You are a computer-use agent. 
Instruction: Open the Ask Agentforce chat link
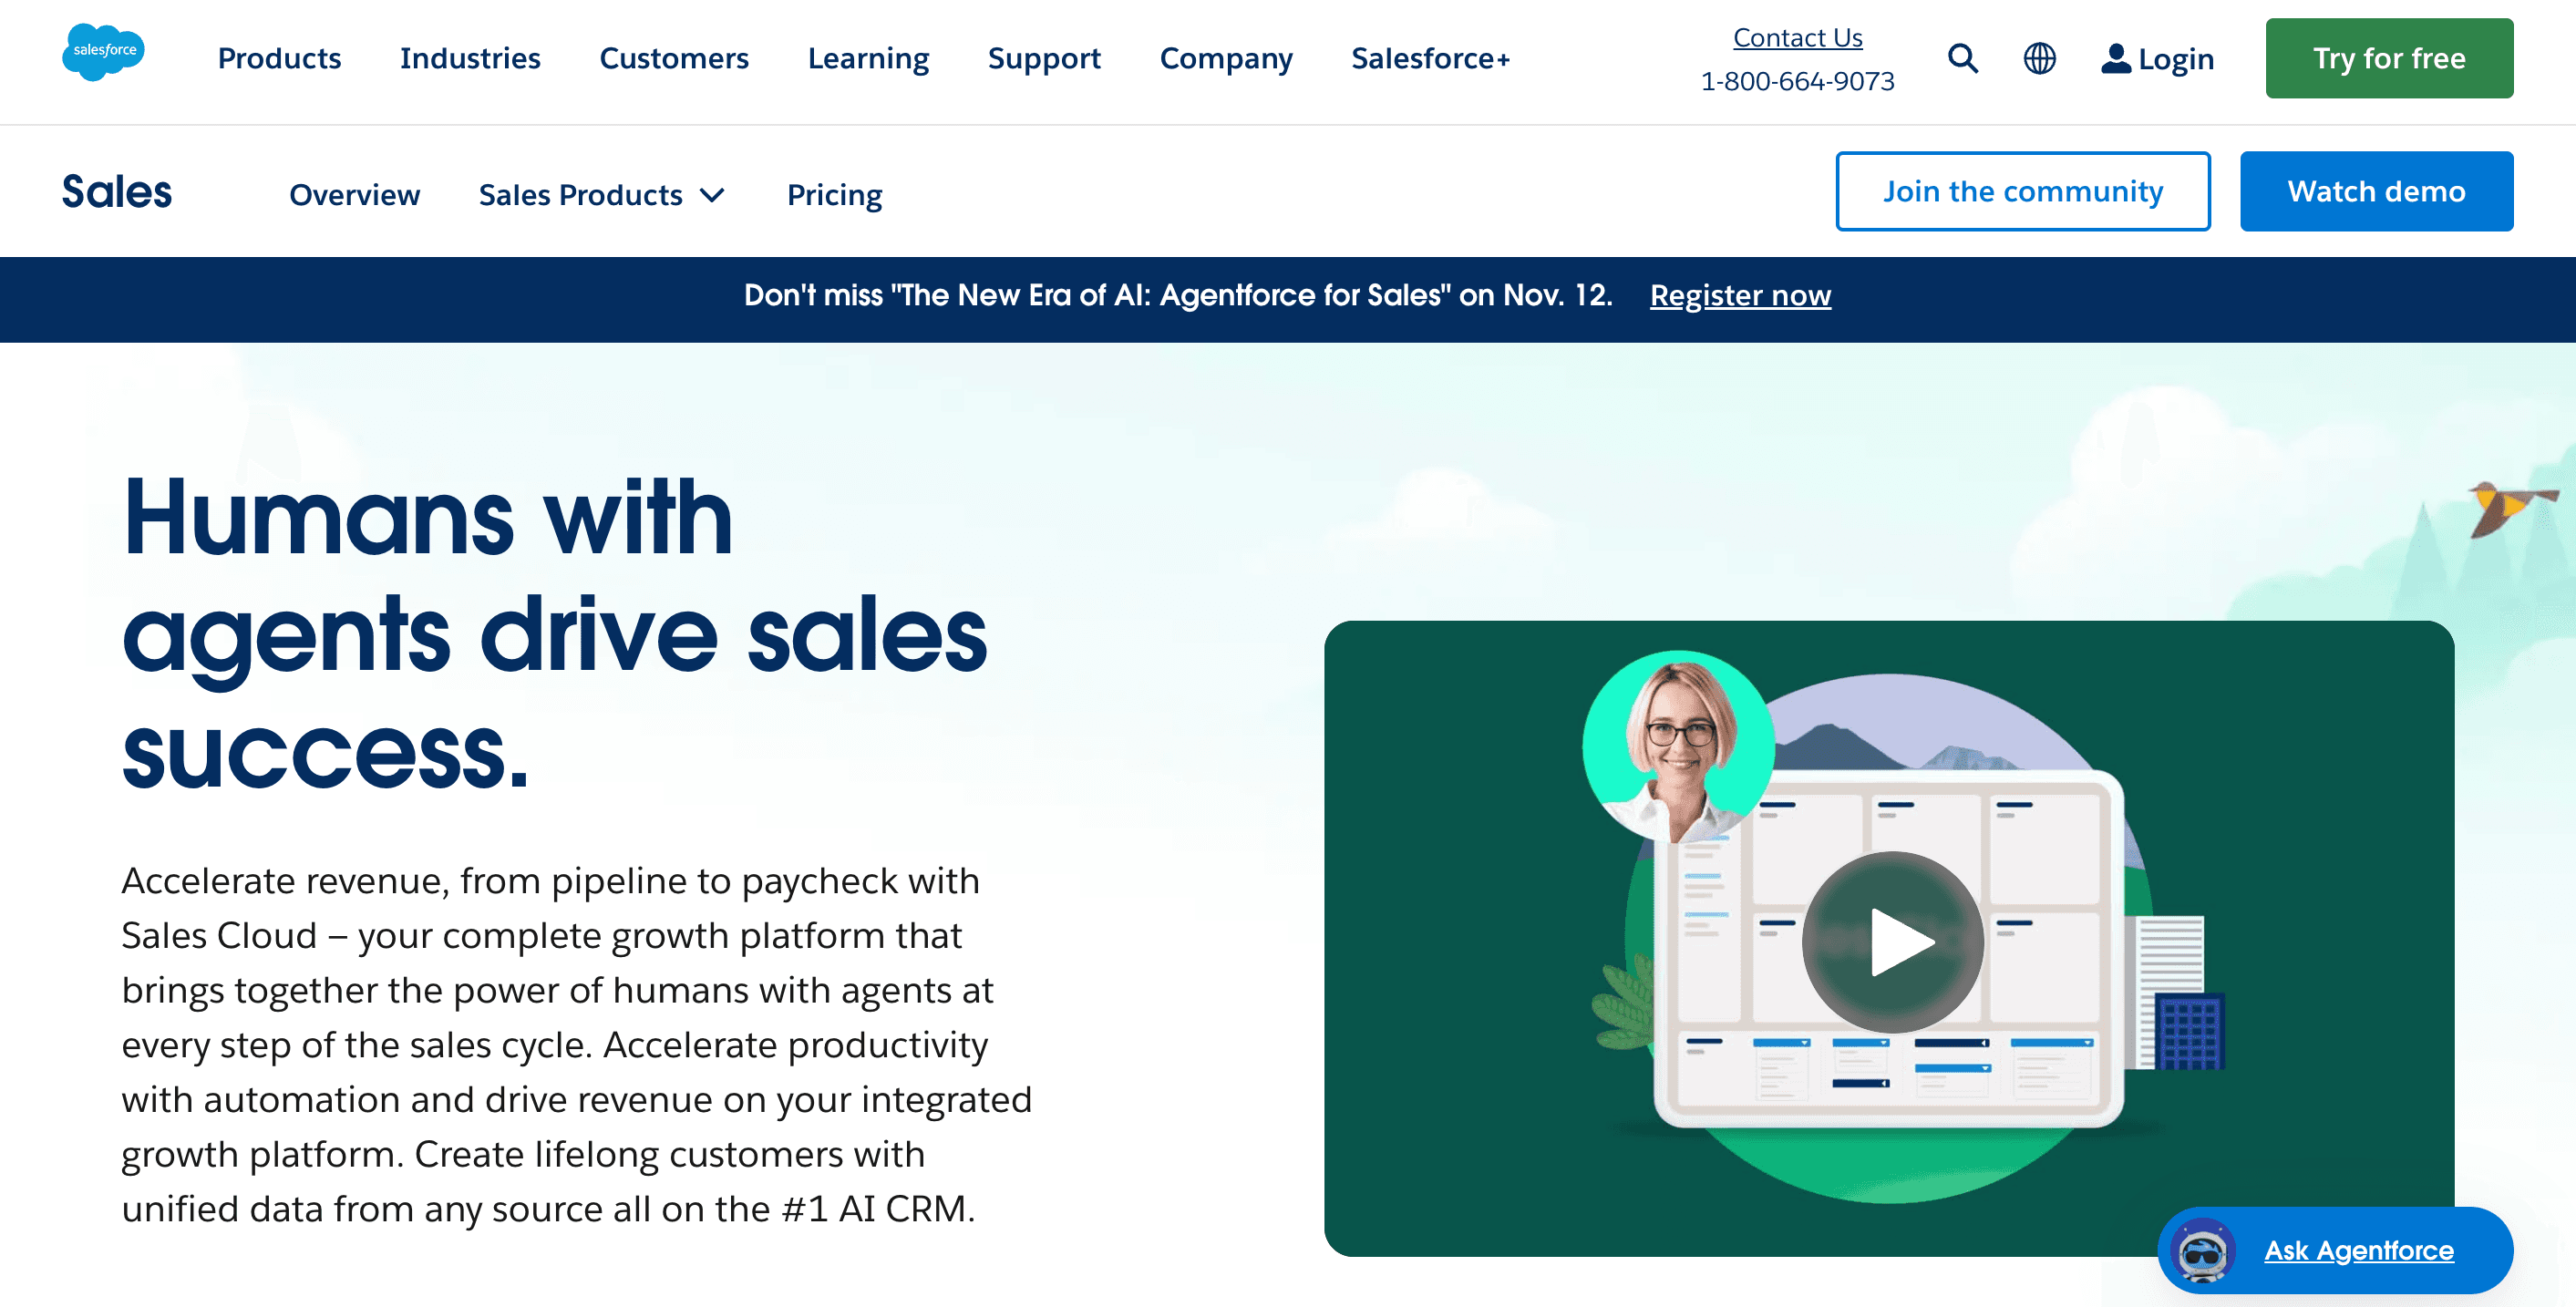2358,1250
